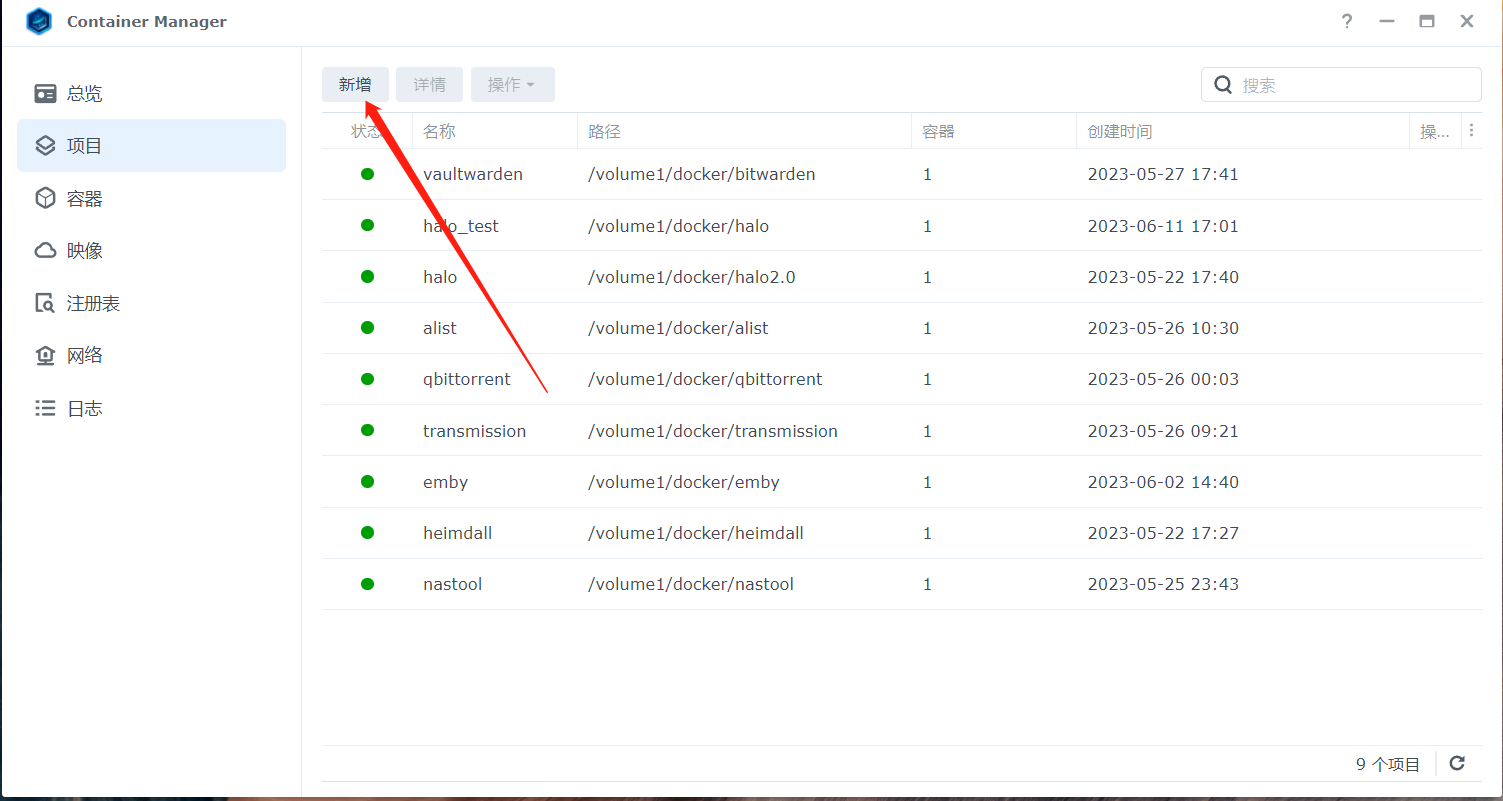1503x801 pixels.
Task: Click date 2023-05-22 17:27
Action: tap(1163, 533)
